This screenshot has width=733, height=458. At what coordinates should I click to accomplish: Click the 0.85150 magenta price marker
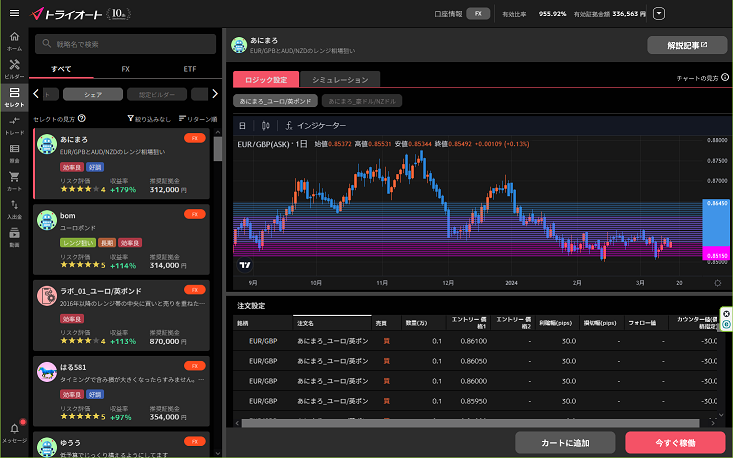(717, 256)
